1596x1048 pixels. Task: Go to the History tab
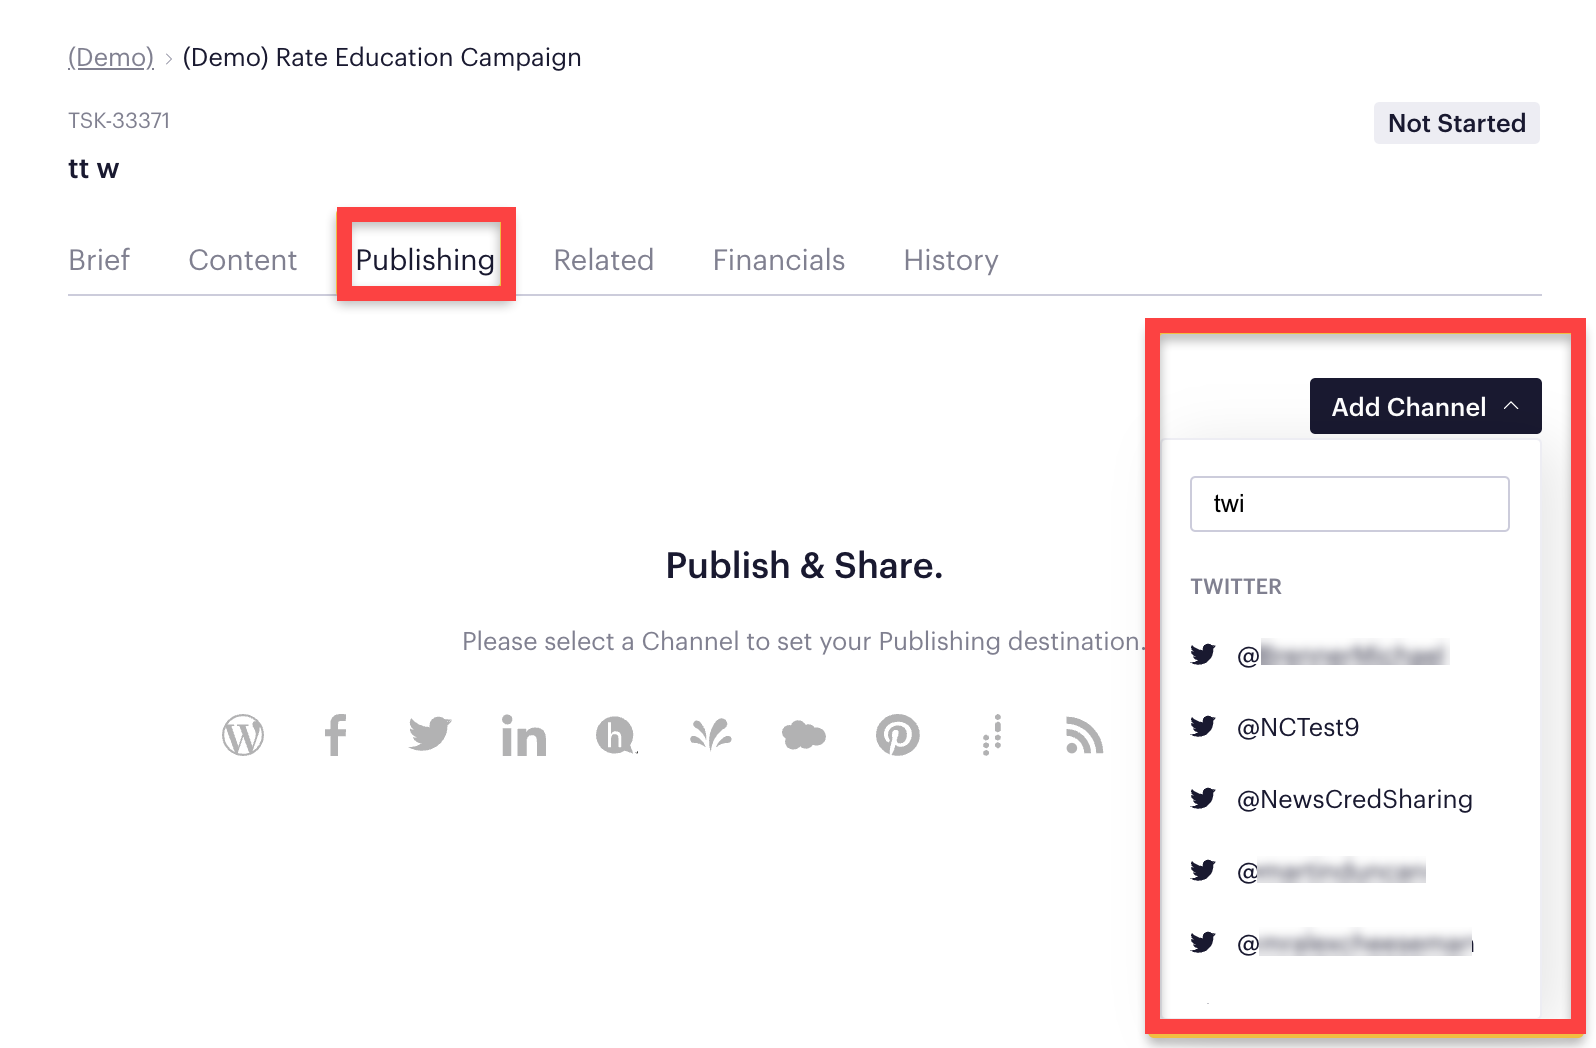[950, 260]
